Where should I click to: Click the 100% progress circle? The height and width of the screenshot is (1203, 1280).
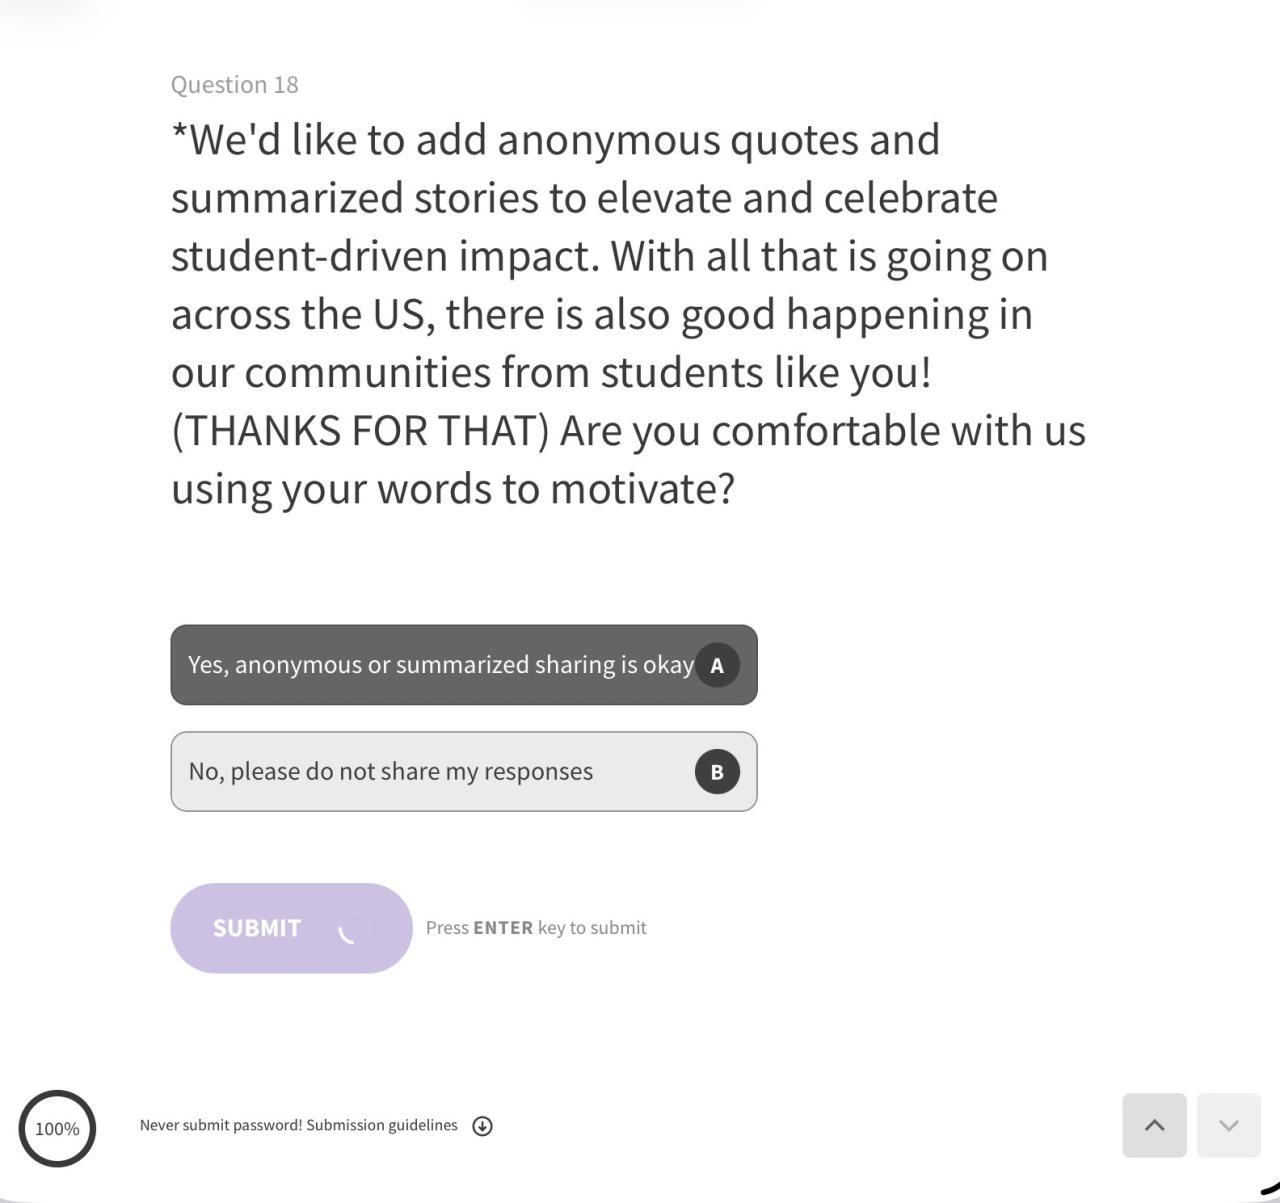point(57,1128)
